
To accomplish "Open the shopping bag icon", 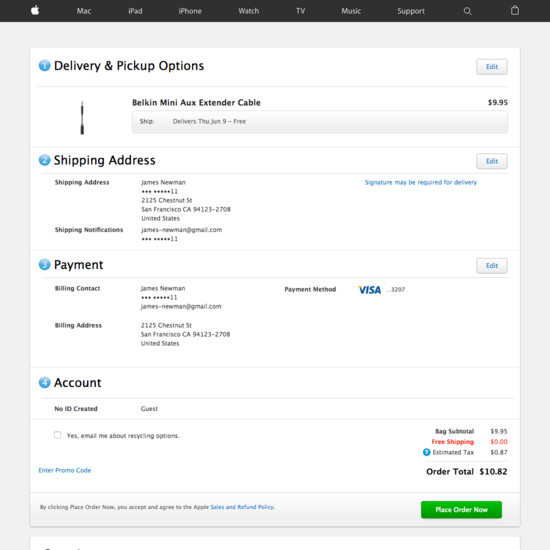I will 515,10.
